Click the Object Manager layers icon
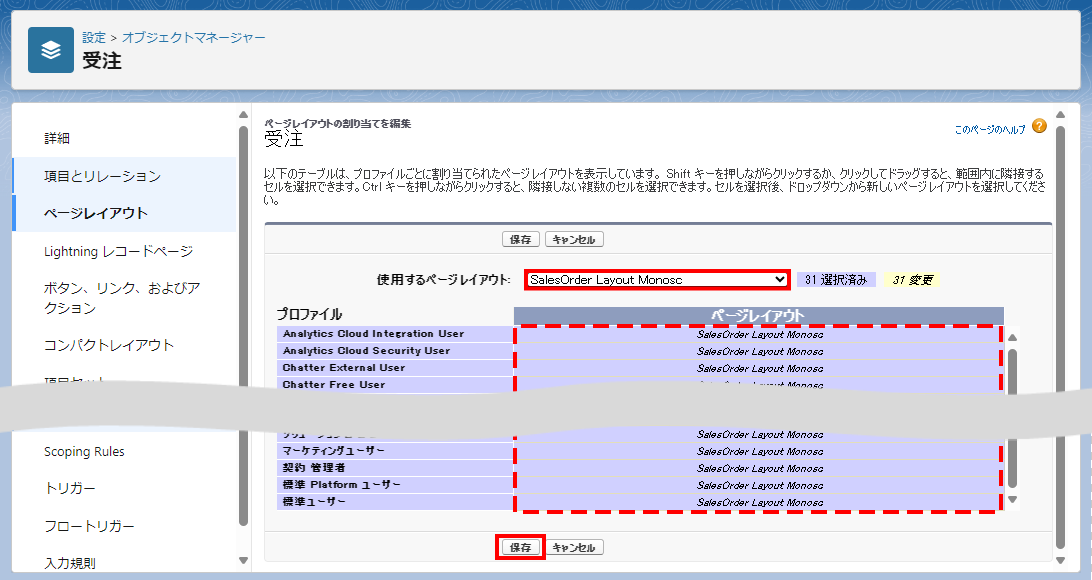Viewport: 1092px width, 580px height. (x=51, y=50)
